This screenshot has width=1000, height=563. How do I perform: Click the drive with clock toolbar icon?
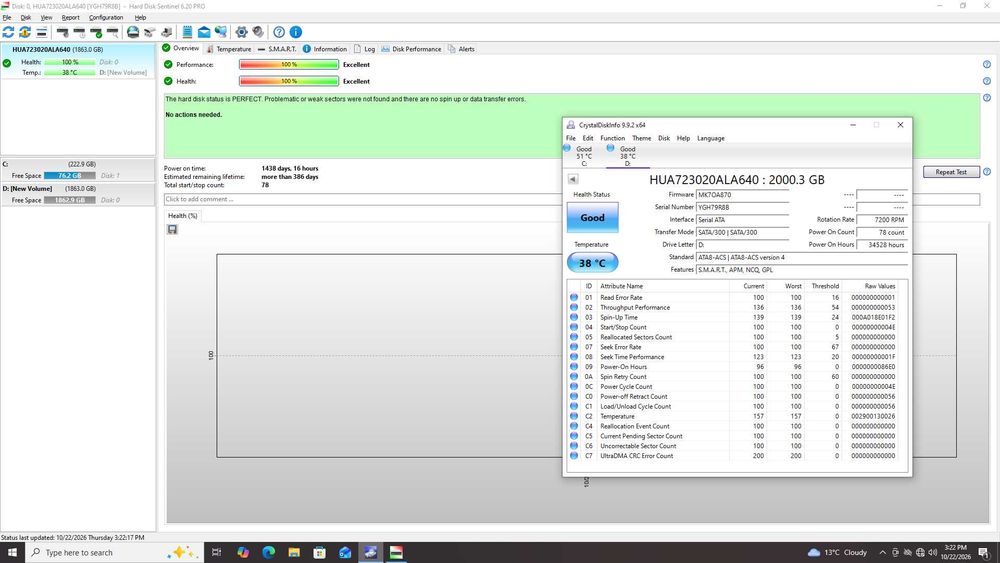coord(79,32)
